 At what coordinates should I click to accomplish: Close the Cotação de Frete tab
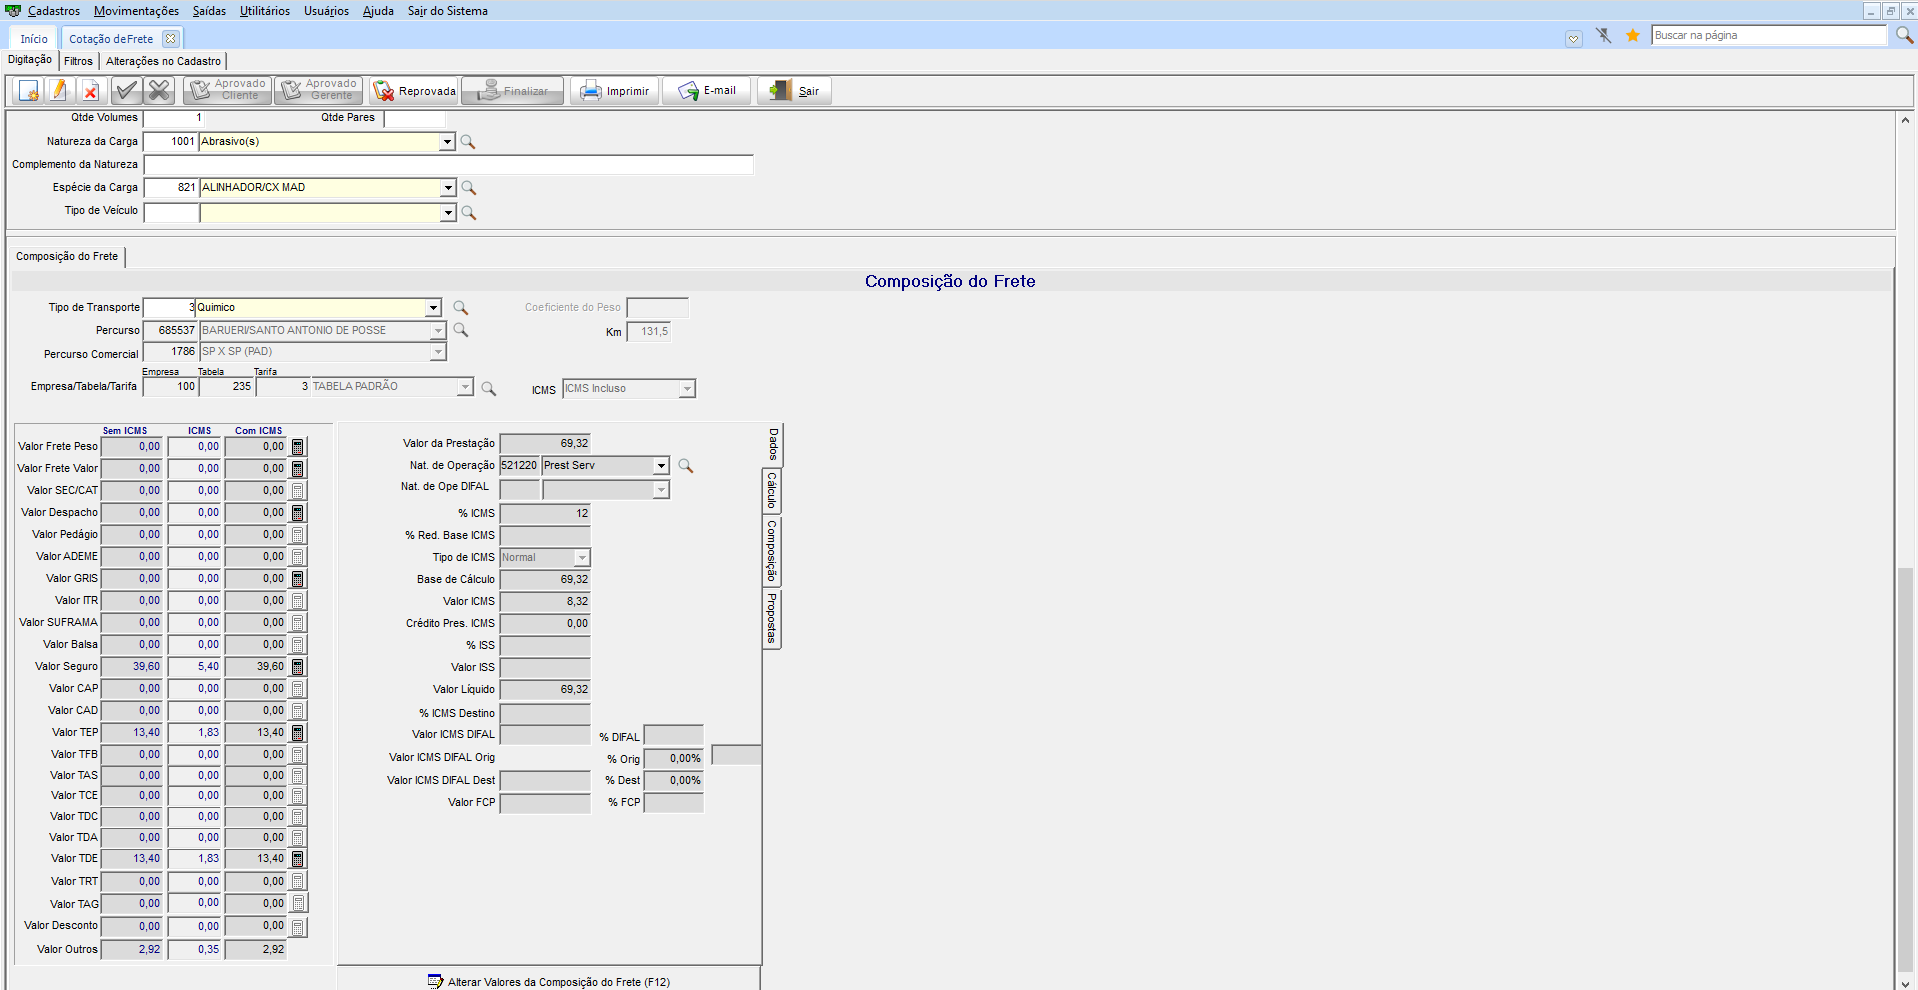click(171, 39)
